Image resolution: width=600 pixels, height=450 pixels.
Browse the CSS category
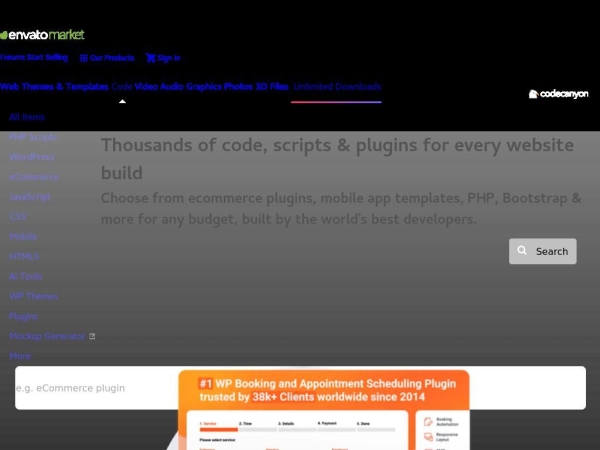click(x=18, y=217)
